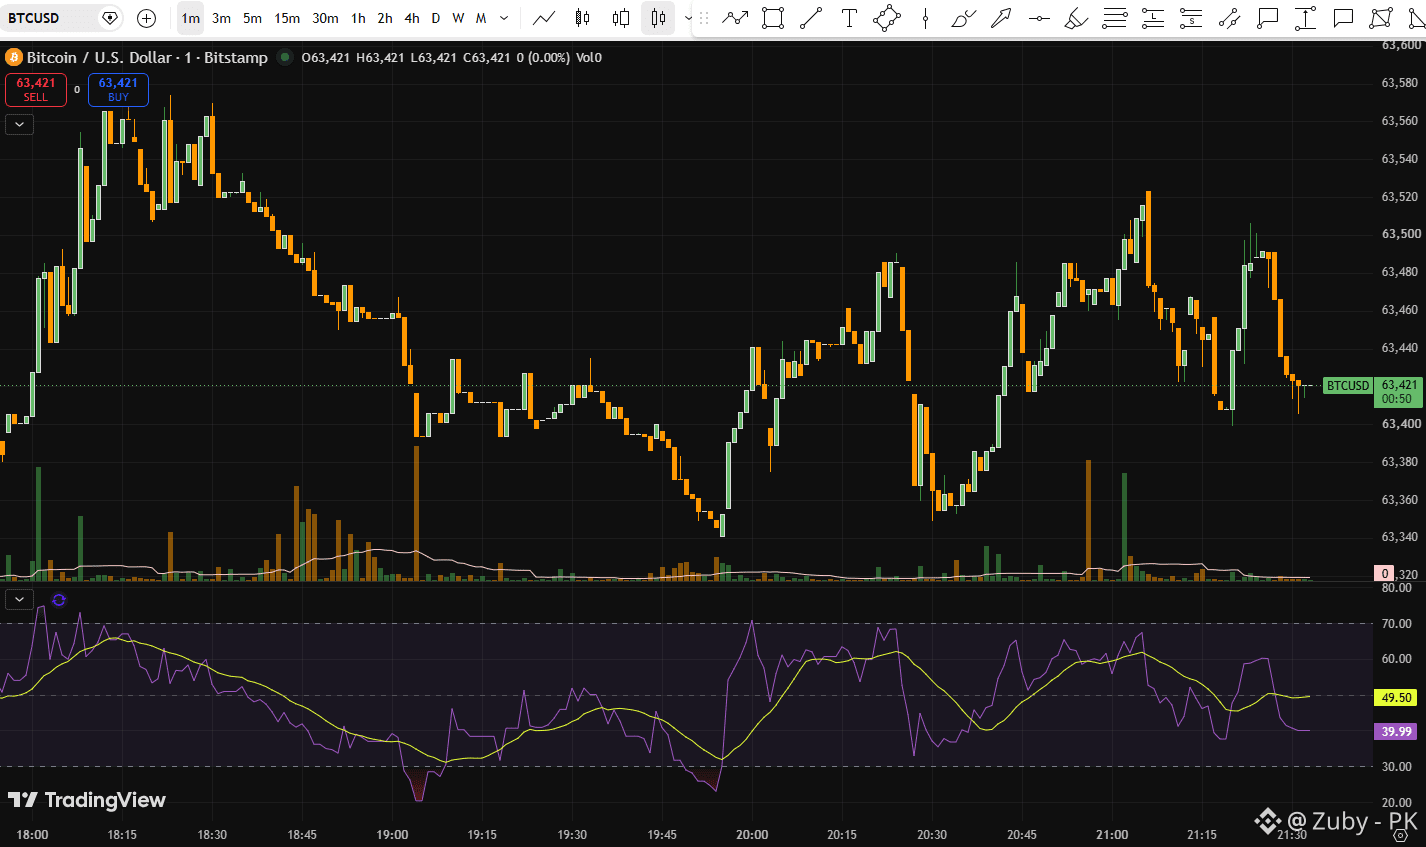Screen dimensions: 1426x847
Task: Choose the 4h interval
Action: pyautogui.click(x=412, y=18)
